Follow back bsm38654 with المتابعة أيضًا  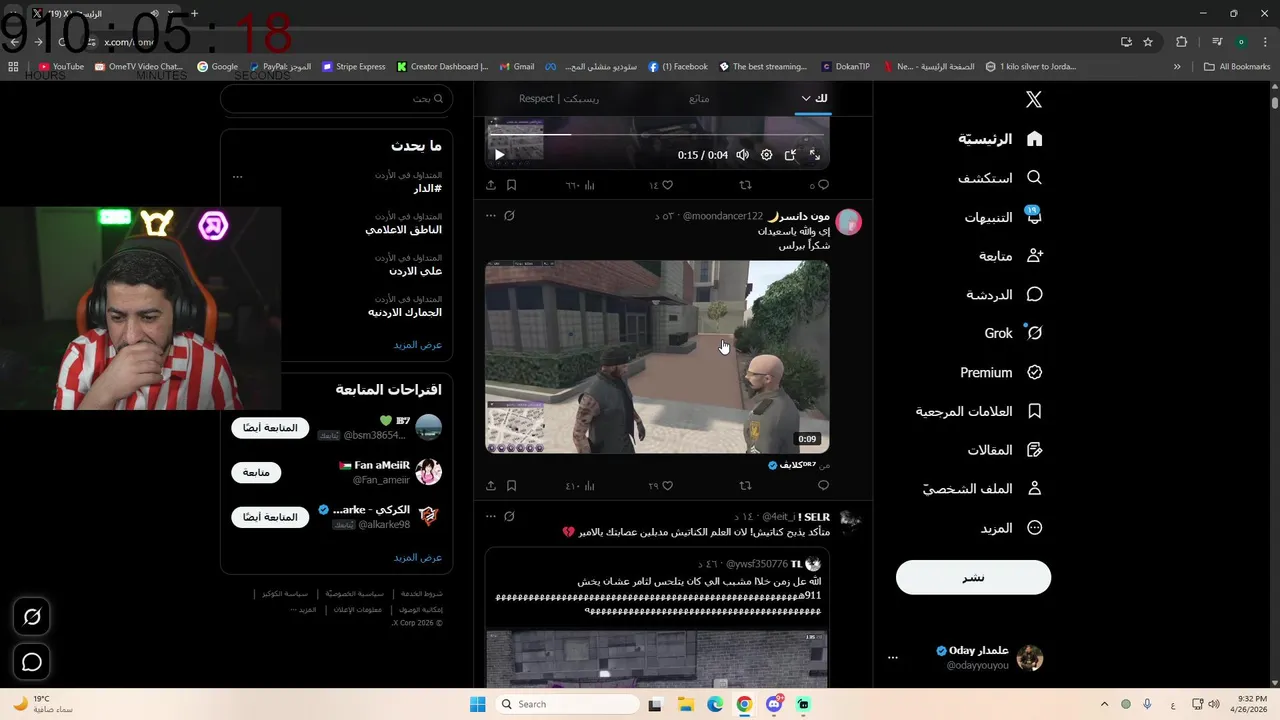coord(270,428)
